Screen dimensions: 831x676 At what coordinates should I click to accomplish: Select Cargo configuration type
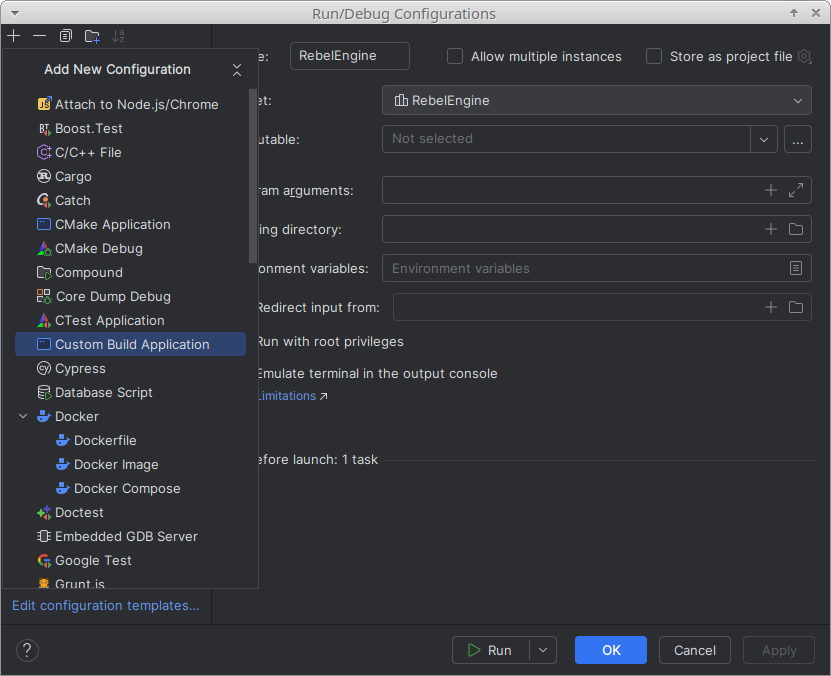(130, 176)
